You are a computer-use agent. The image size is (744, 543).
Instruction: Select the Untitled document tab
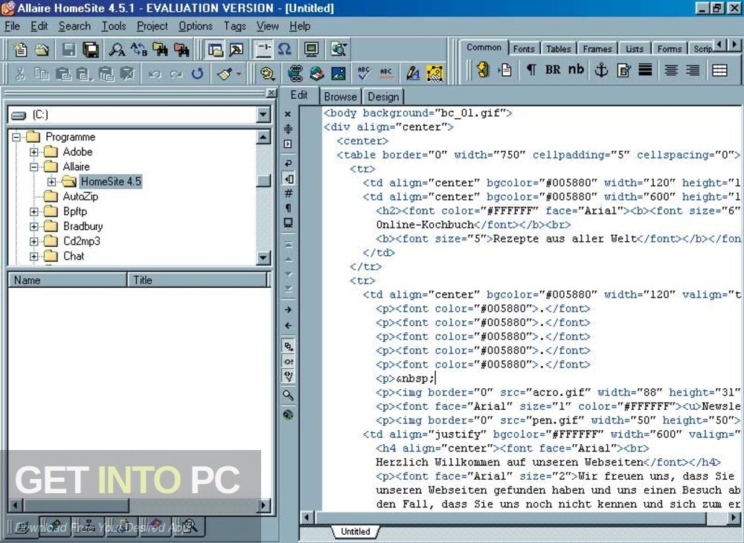click(x=355, y=532)
